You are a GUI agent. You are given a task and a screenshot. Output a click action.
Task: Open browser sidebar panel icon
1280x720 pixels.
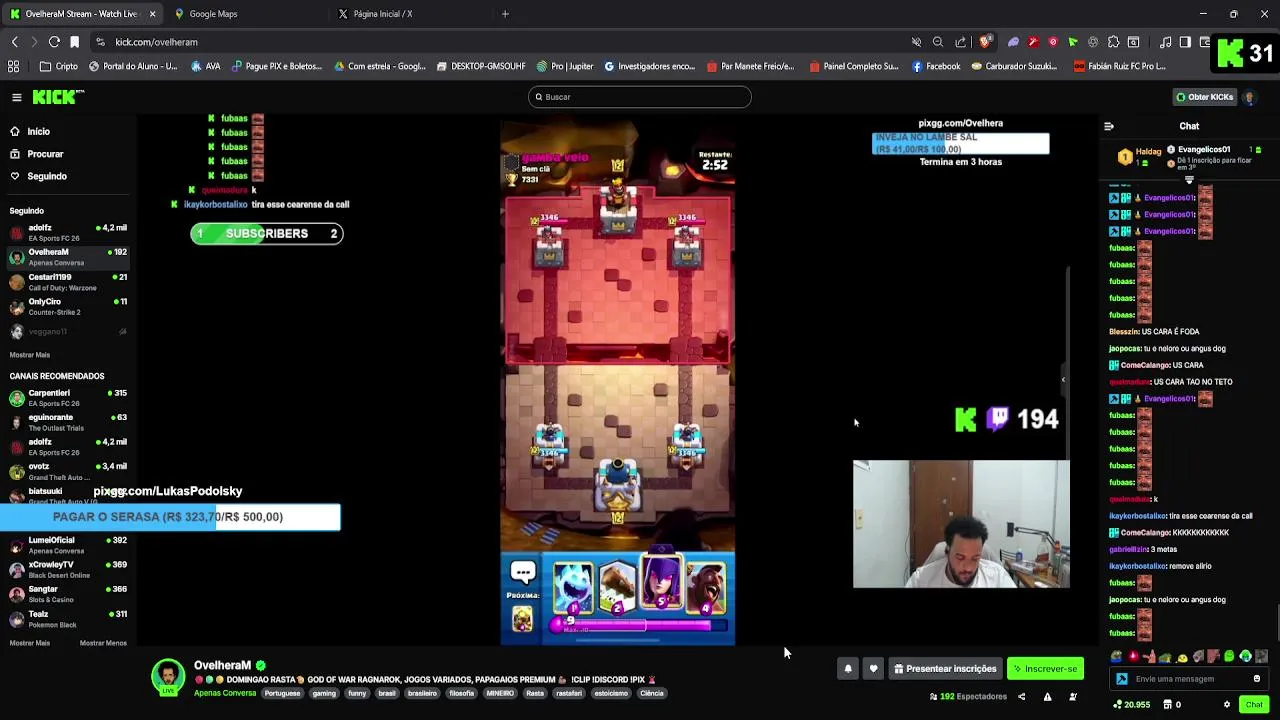1185,42
